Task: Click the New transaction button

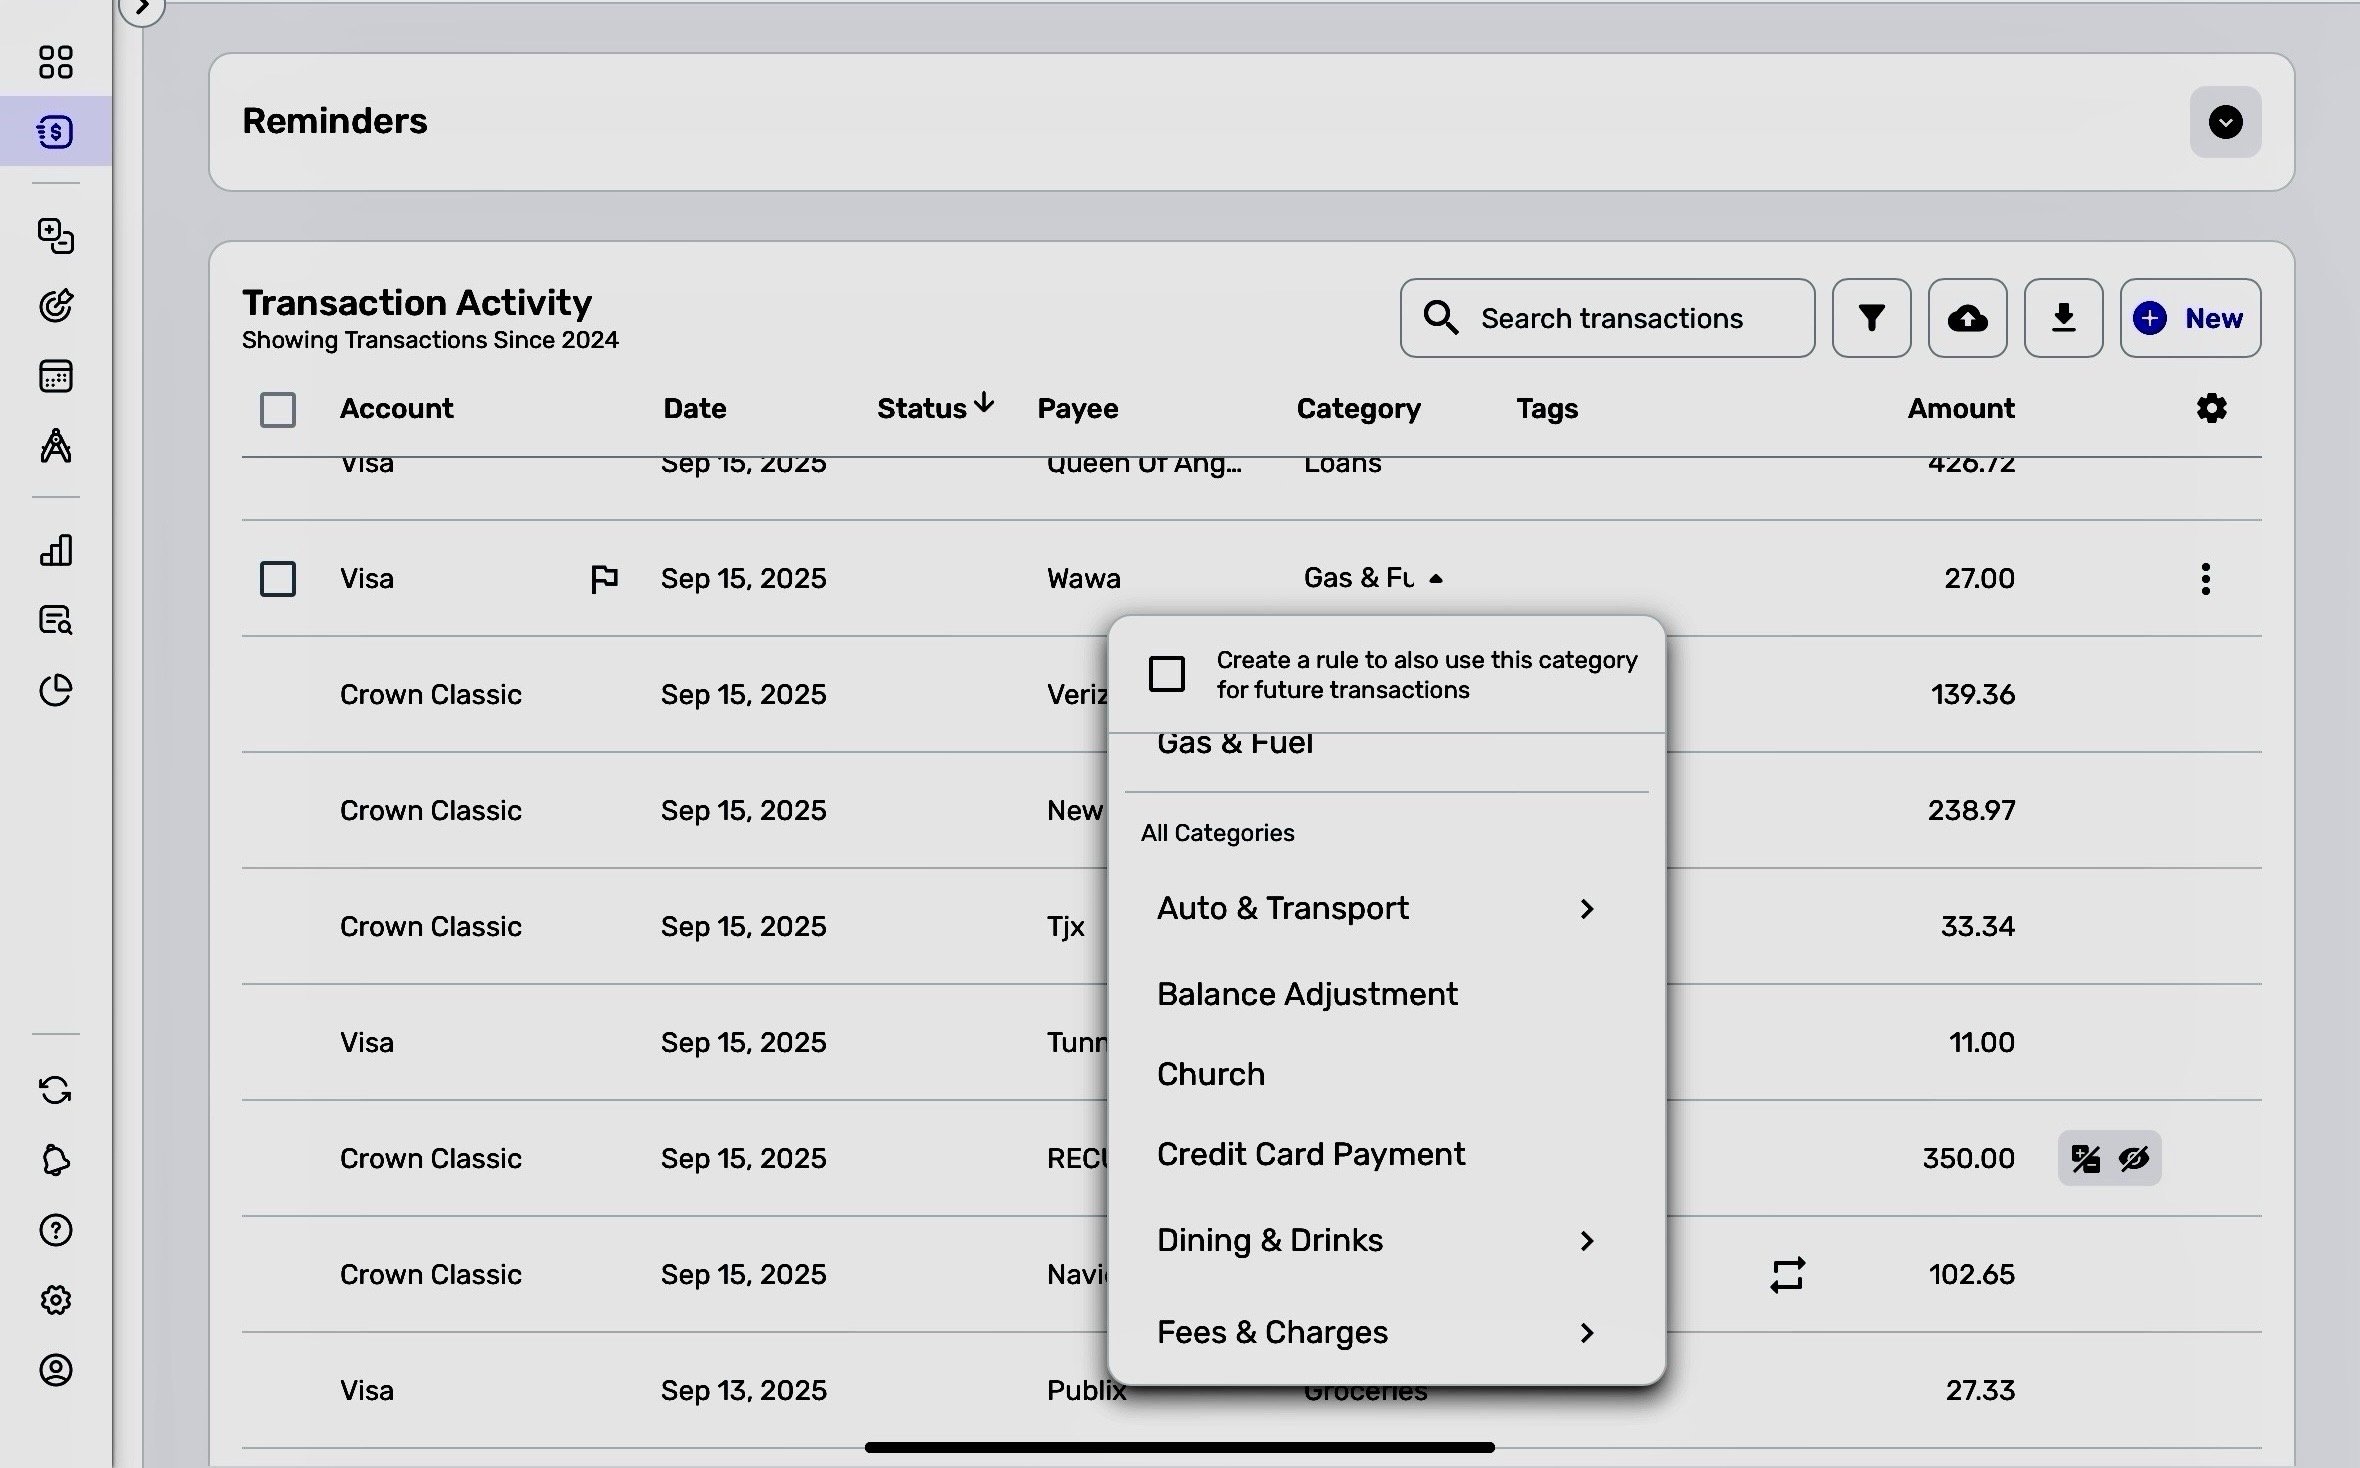Action: 2190,318
